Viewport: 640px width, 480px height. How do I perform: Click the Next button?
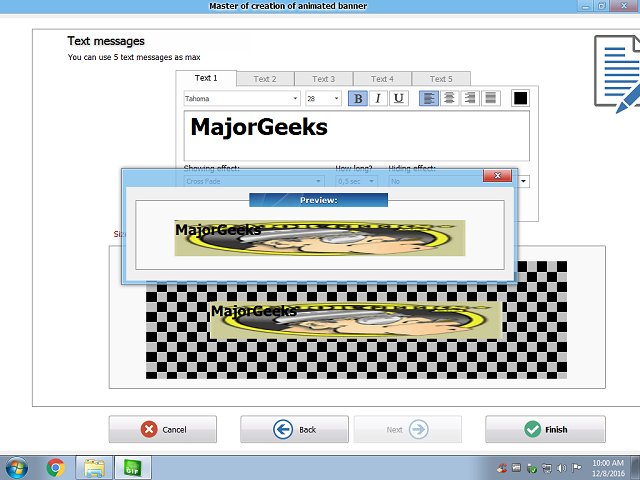point(408,429)
